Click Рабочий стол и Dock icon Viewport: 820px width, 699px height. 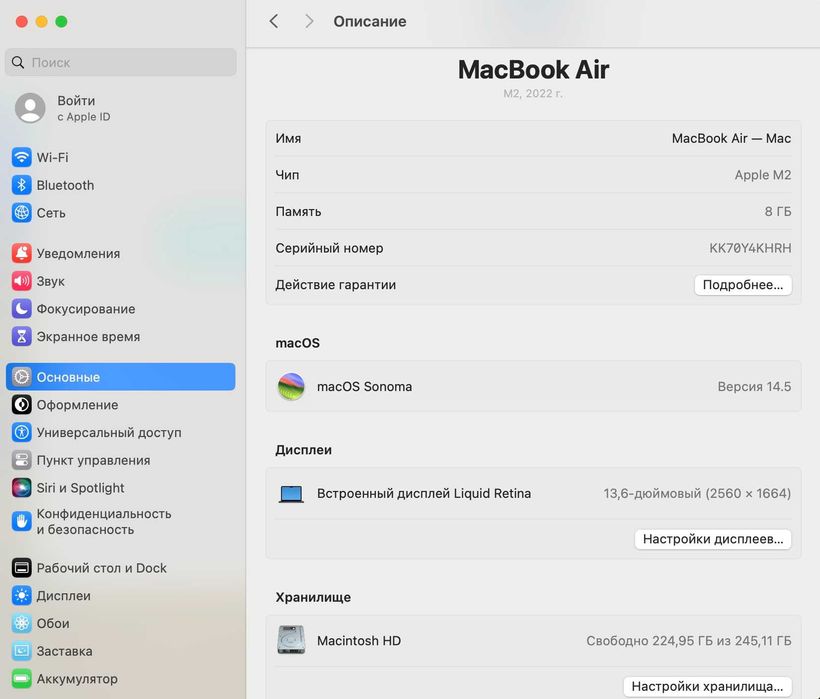pyautogui.click(x=21, y=568)
